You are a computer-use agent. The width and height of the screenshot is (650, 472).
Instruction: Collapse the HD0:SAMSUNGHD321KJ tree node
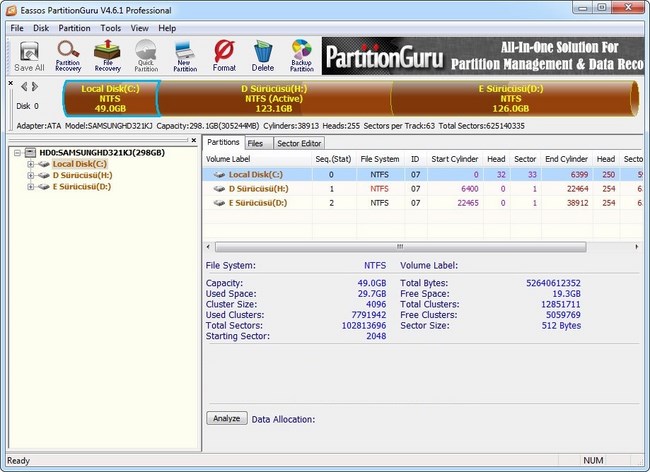pos(16,152)
